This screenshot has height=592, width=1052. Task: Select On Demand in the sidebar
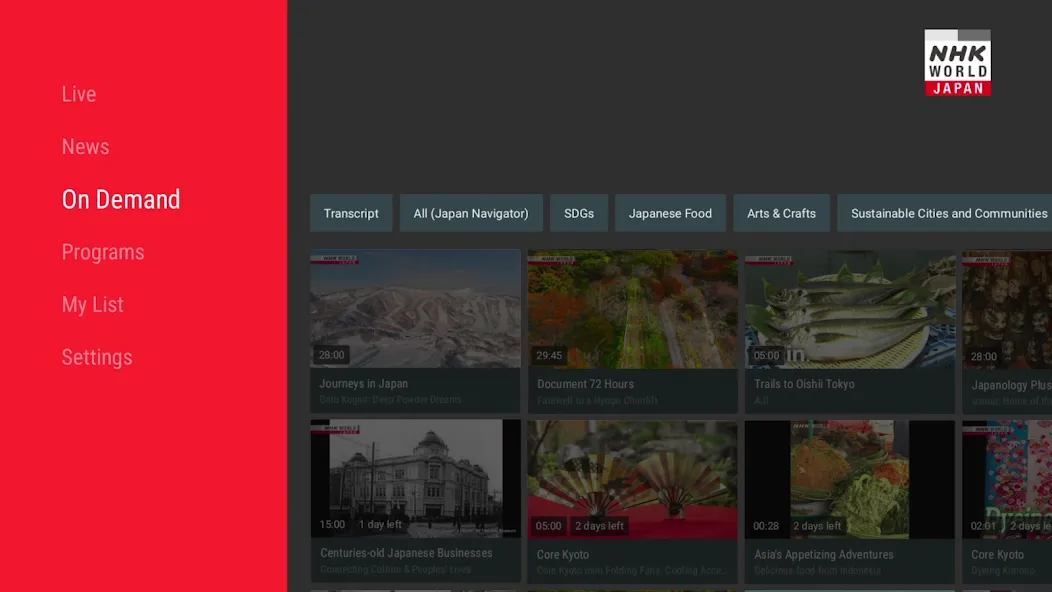[121, 199]
